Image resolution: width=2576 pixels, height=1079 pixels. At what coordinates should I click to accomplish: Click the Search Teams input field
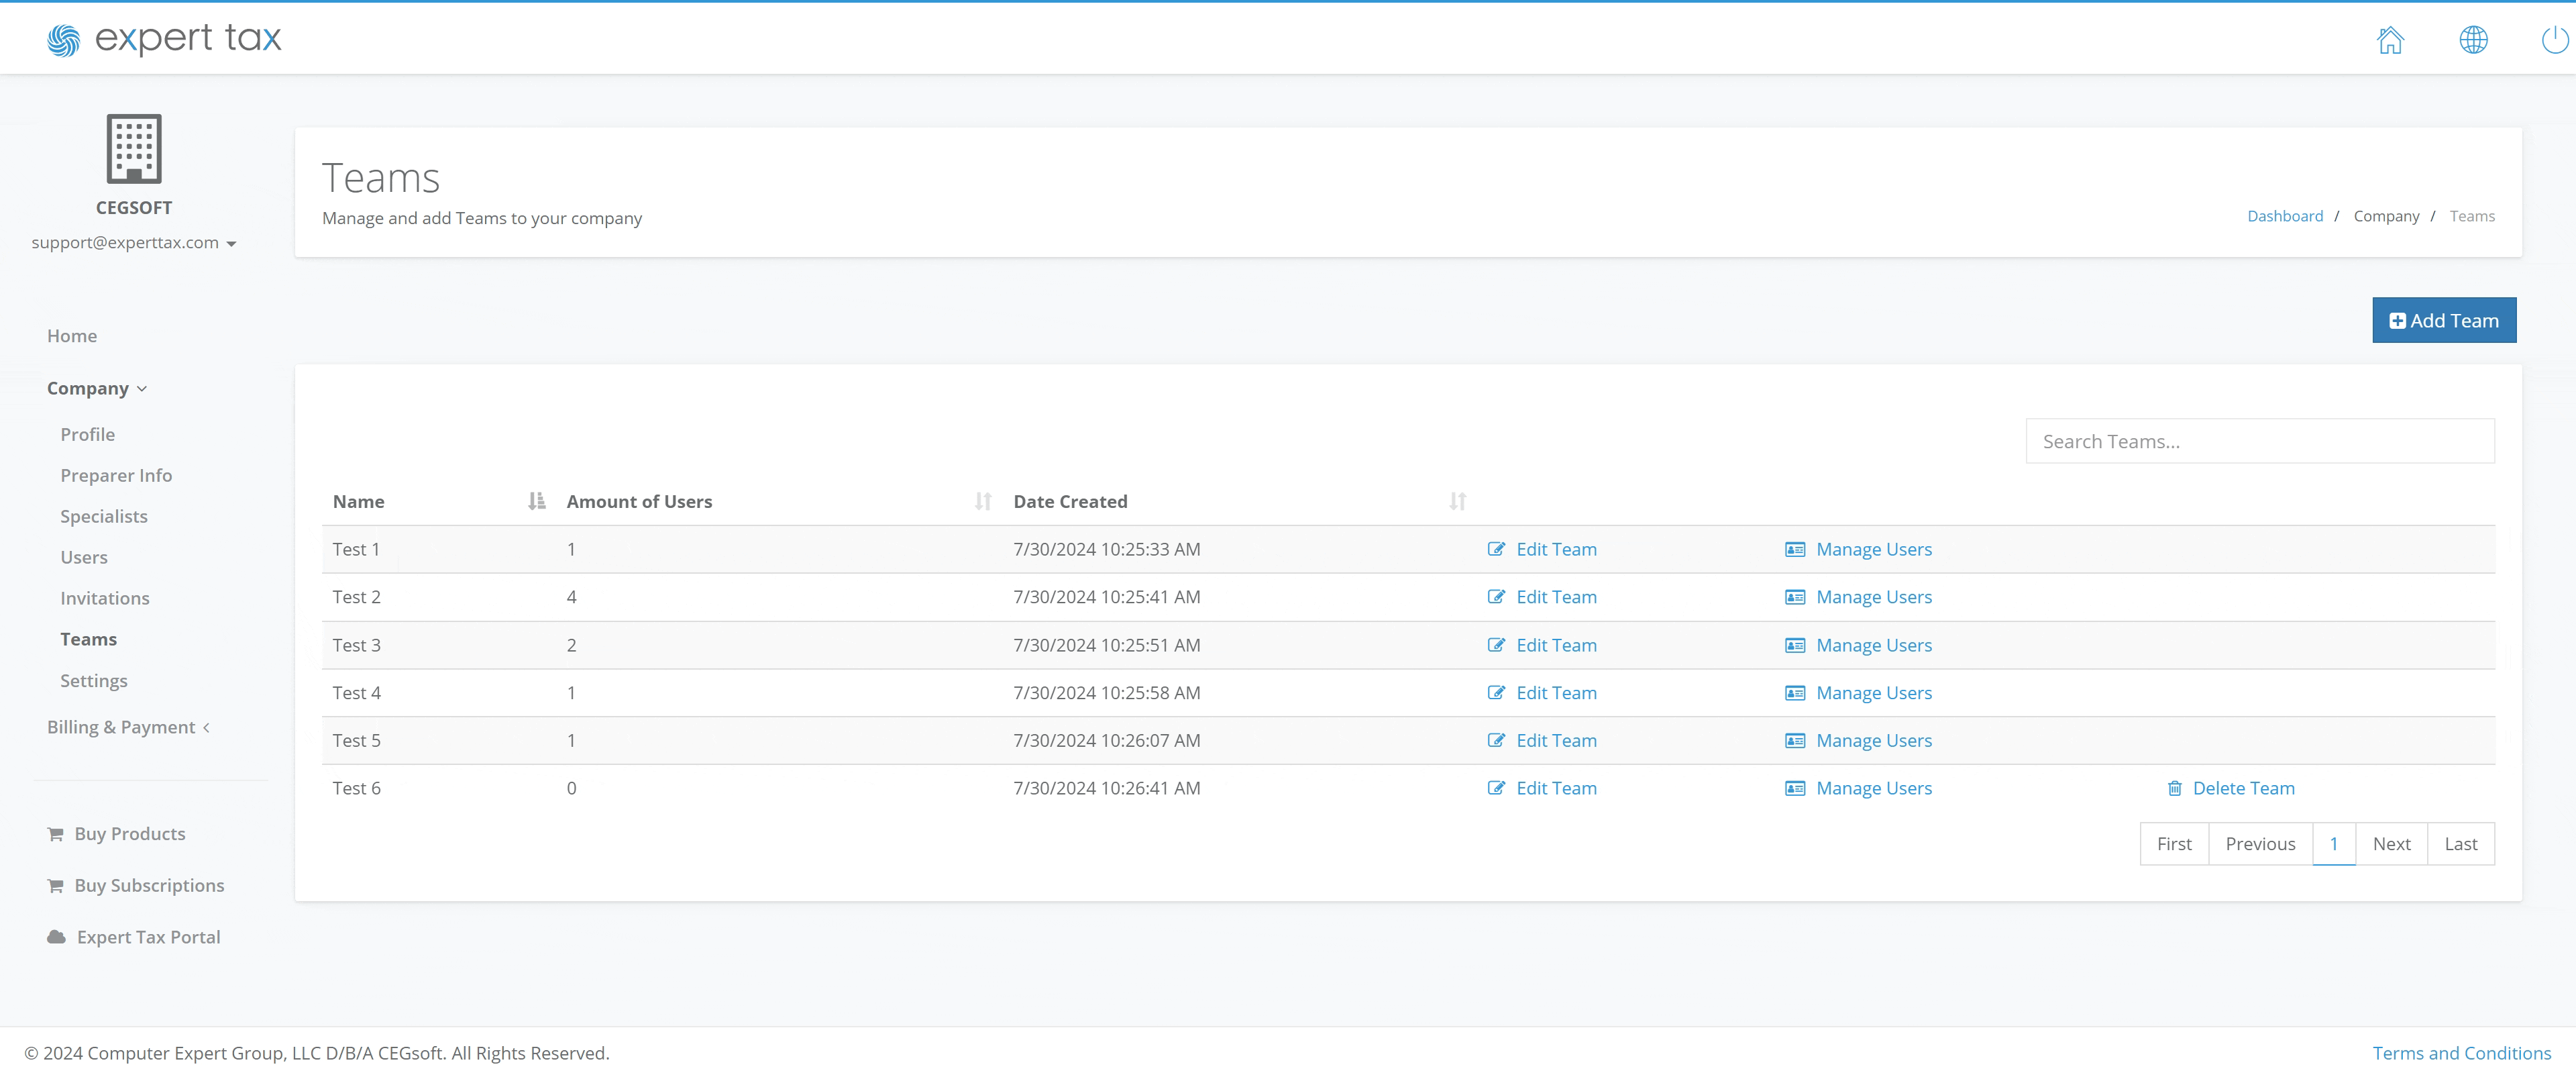tap(2259, 441)
